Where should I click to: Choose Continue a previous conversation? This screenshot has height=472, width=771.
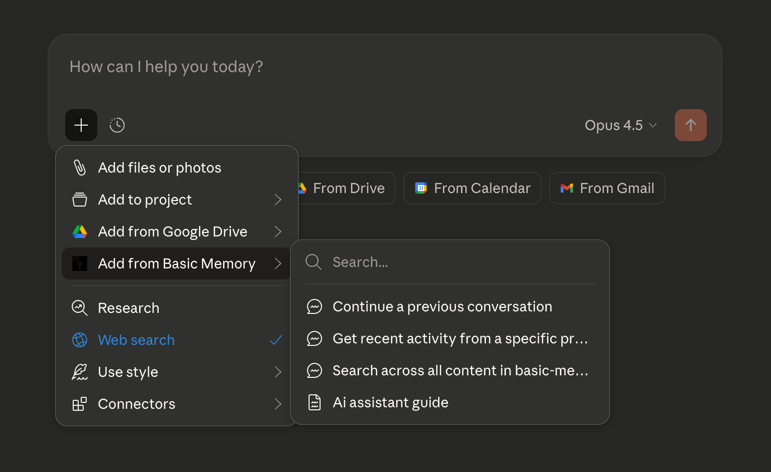coord(442,306)
